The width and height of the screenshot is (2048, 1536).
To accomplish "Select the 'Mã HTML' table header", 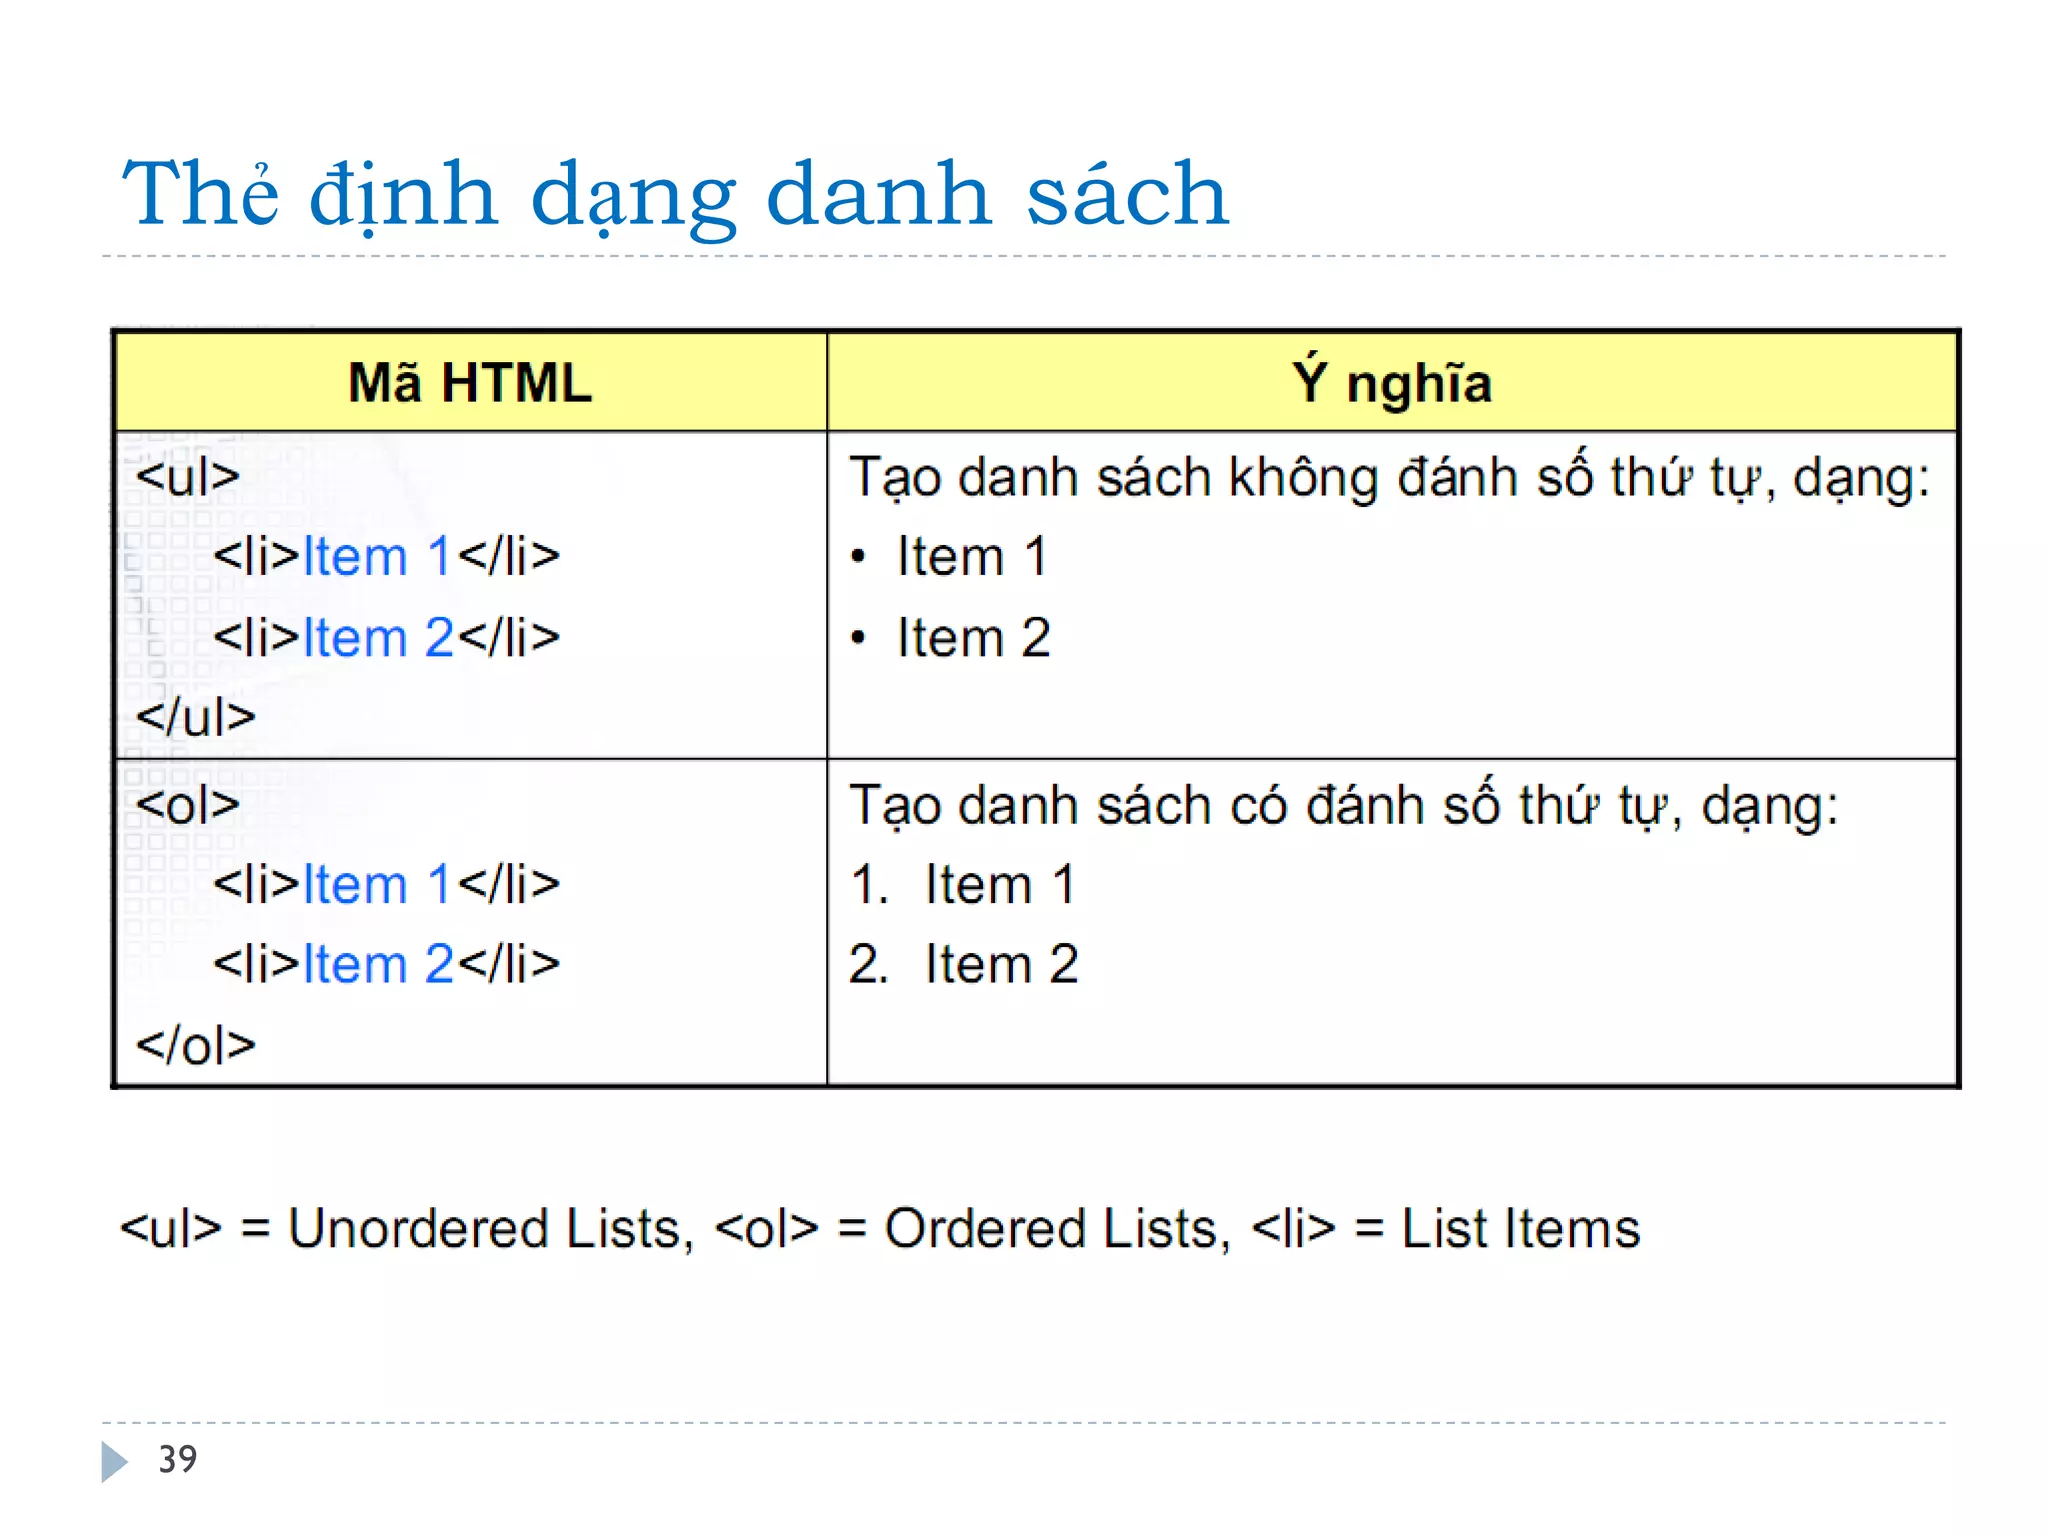I will [470, 383].
